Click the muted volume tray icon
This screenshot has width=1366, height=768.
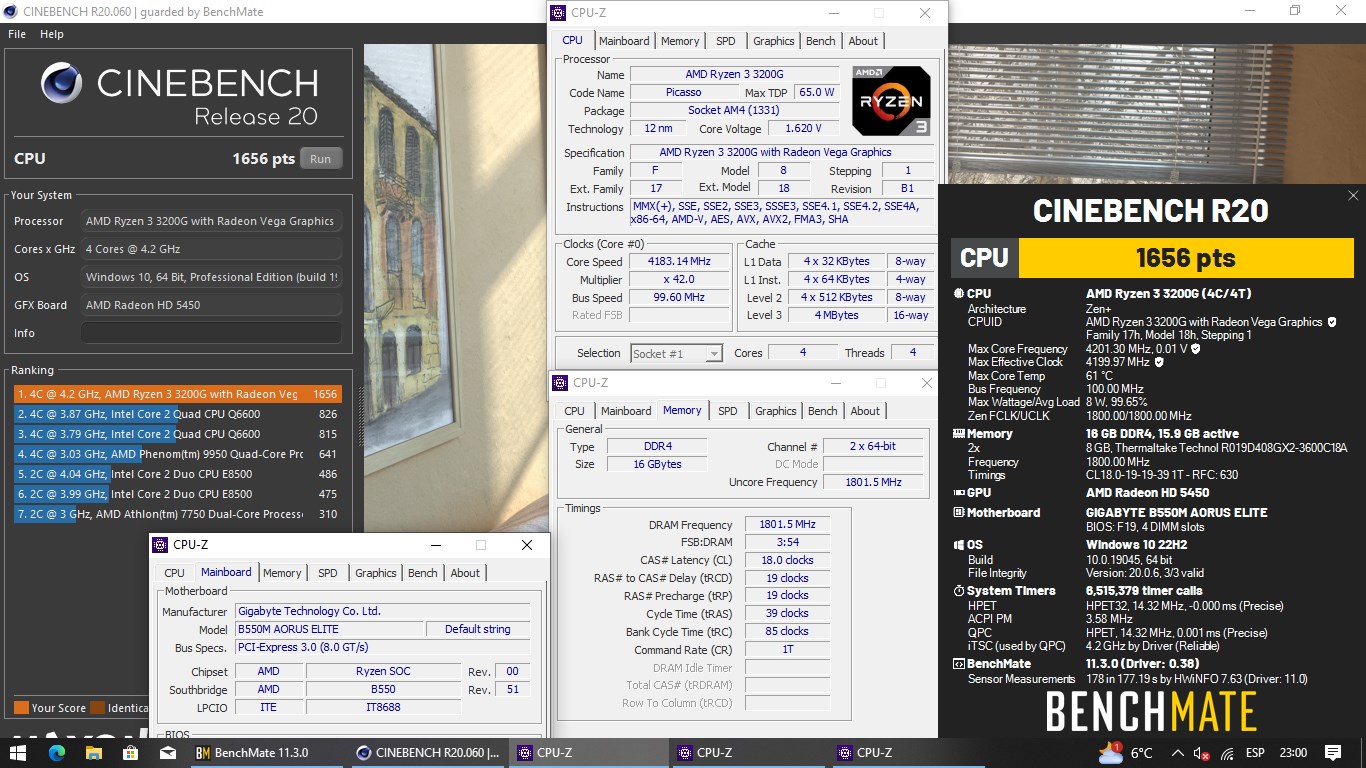point(1203,754)
